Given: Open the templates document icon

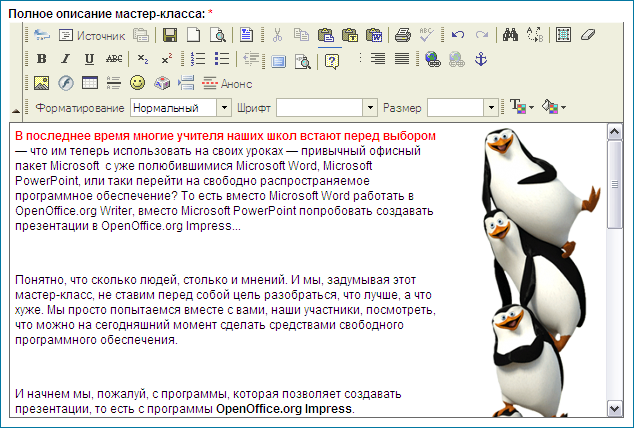Looking at the screenshot, I should 246,35.
